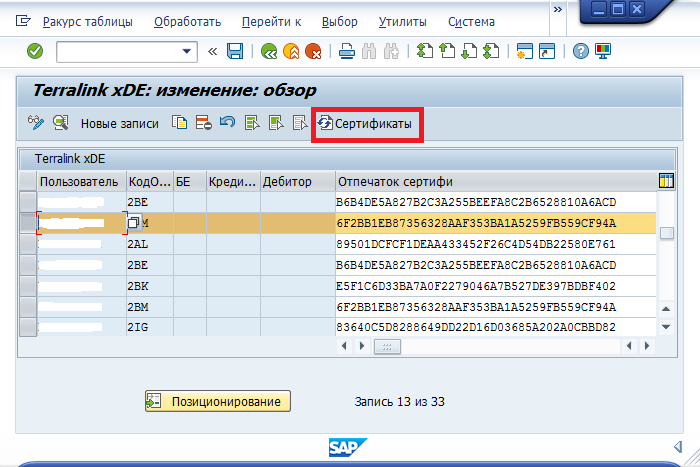
Task: Click the green Back arrow icon
Action: tap(268, 51)
